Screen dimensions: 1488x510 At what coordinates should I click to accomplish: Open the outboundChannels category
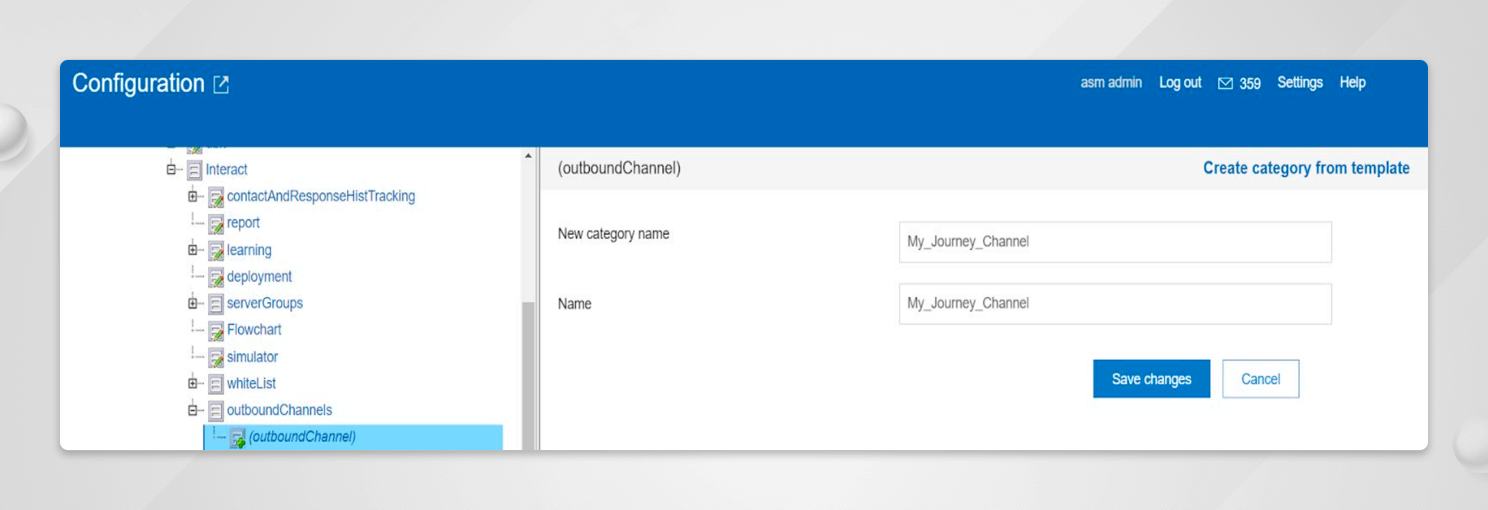279,410
